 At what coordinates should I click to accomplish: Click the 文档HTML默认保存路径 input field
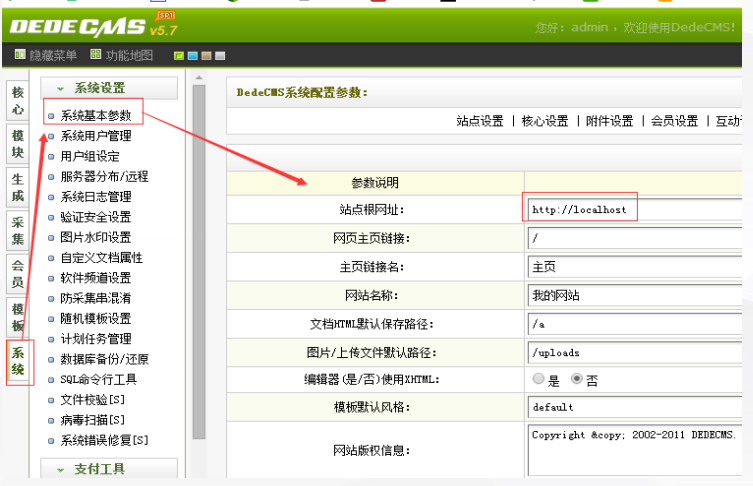(635, 324)
